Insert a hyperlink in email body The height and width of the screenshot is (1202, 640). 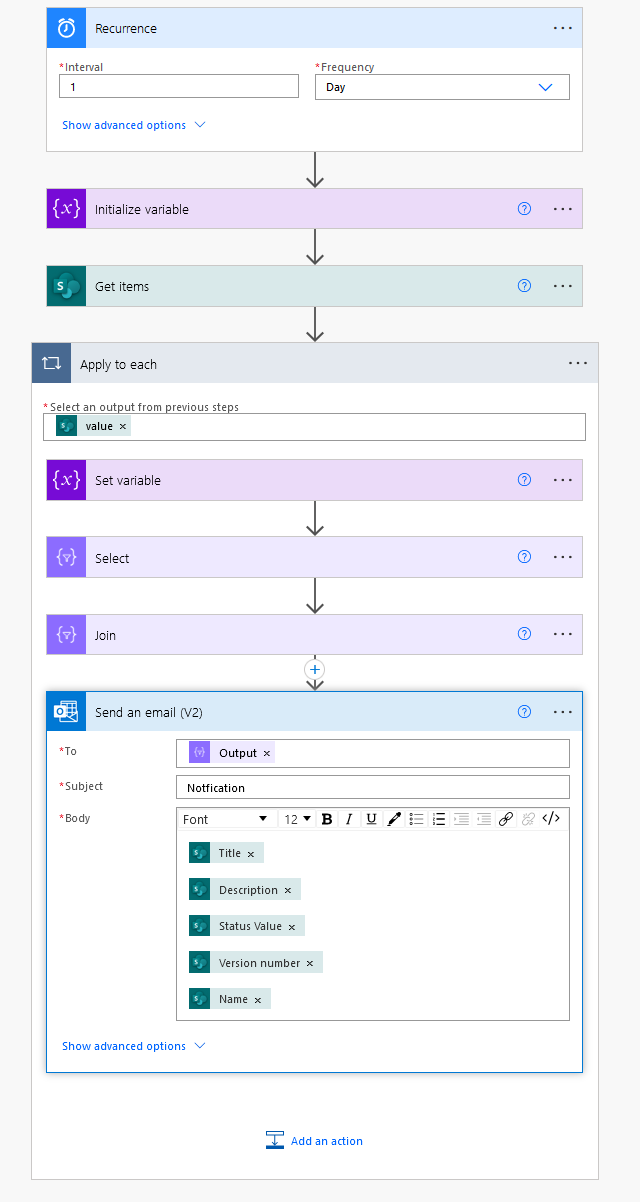[506, 819]
